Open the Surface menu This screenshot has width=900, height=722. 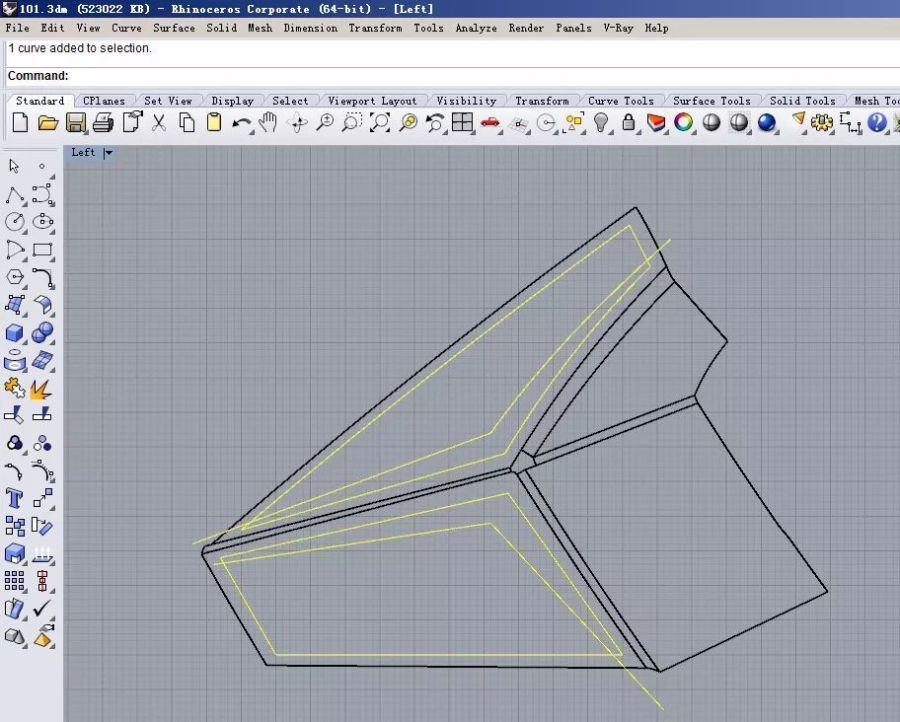(x=174, y=28)
